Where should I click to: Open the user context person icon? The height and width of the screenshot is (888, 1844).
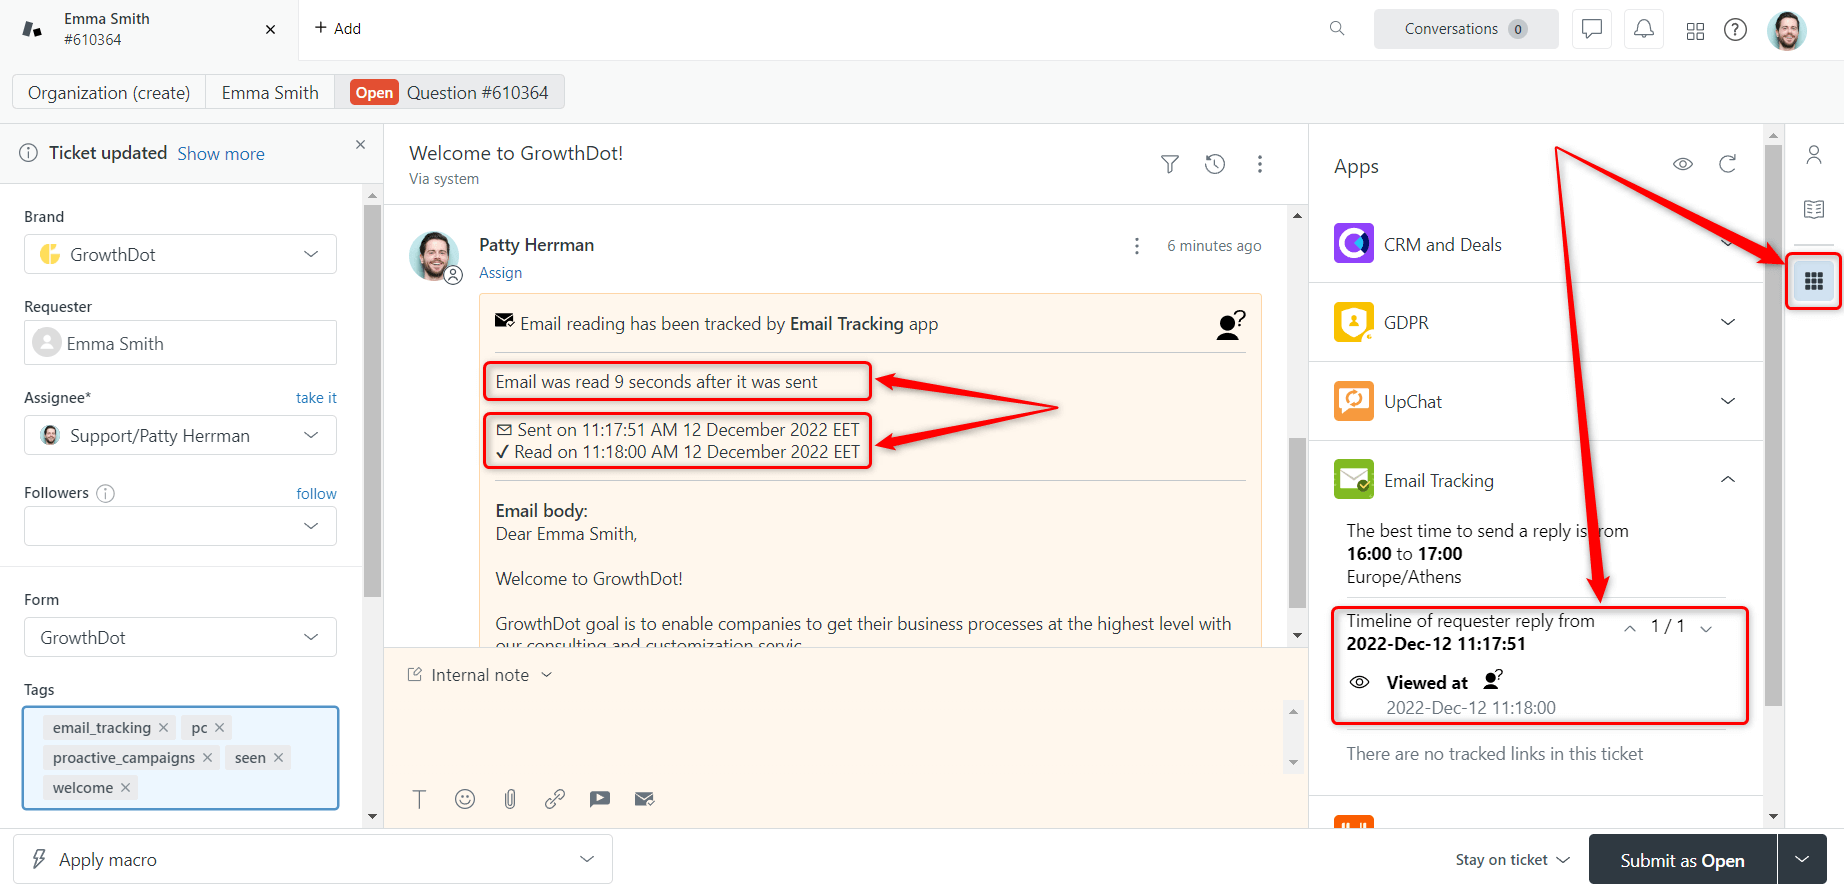pyautogui.click(x=1814, y=155)
